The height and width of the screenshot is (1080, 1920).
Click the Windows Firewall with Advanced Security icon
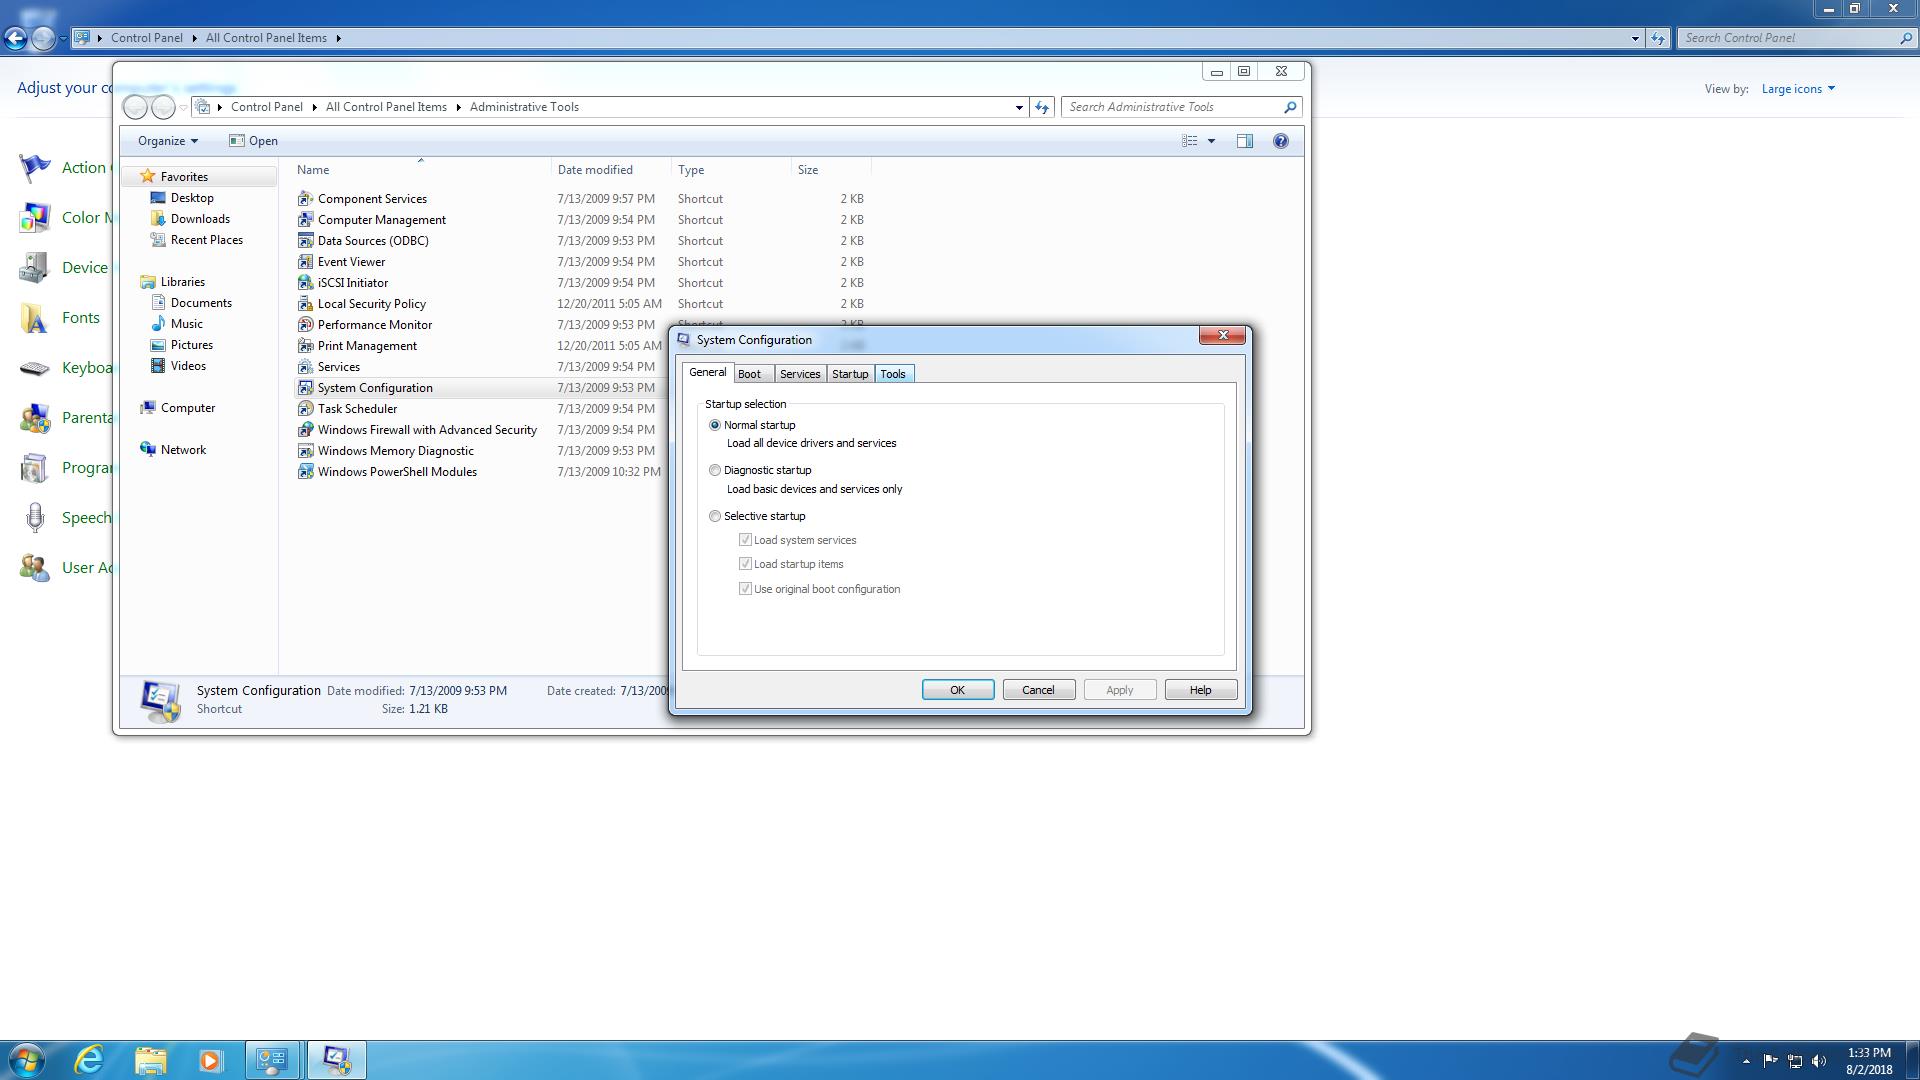305,430
